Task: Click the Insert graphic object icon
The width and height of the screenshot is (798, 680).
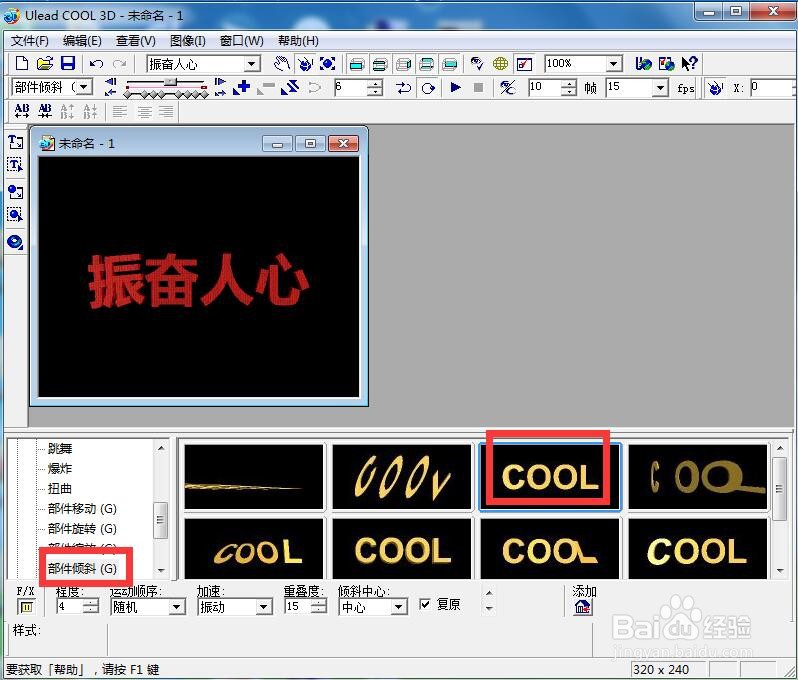Action: click(15, 192)
